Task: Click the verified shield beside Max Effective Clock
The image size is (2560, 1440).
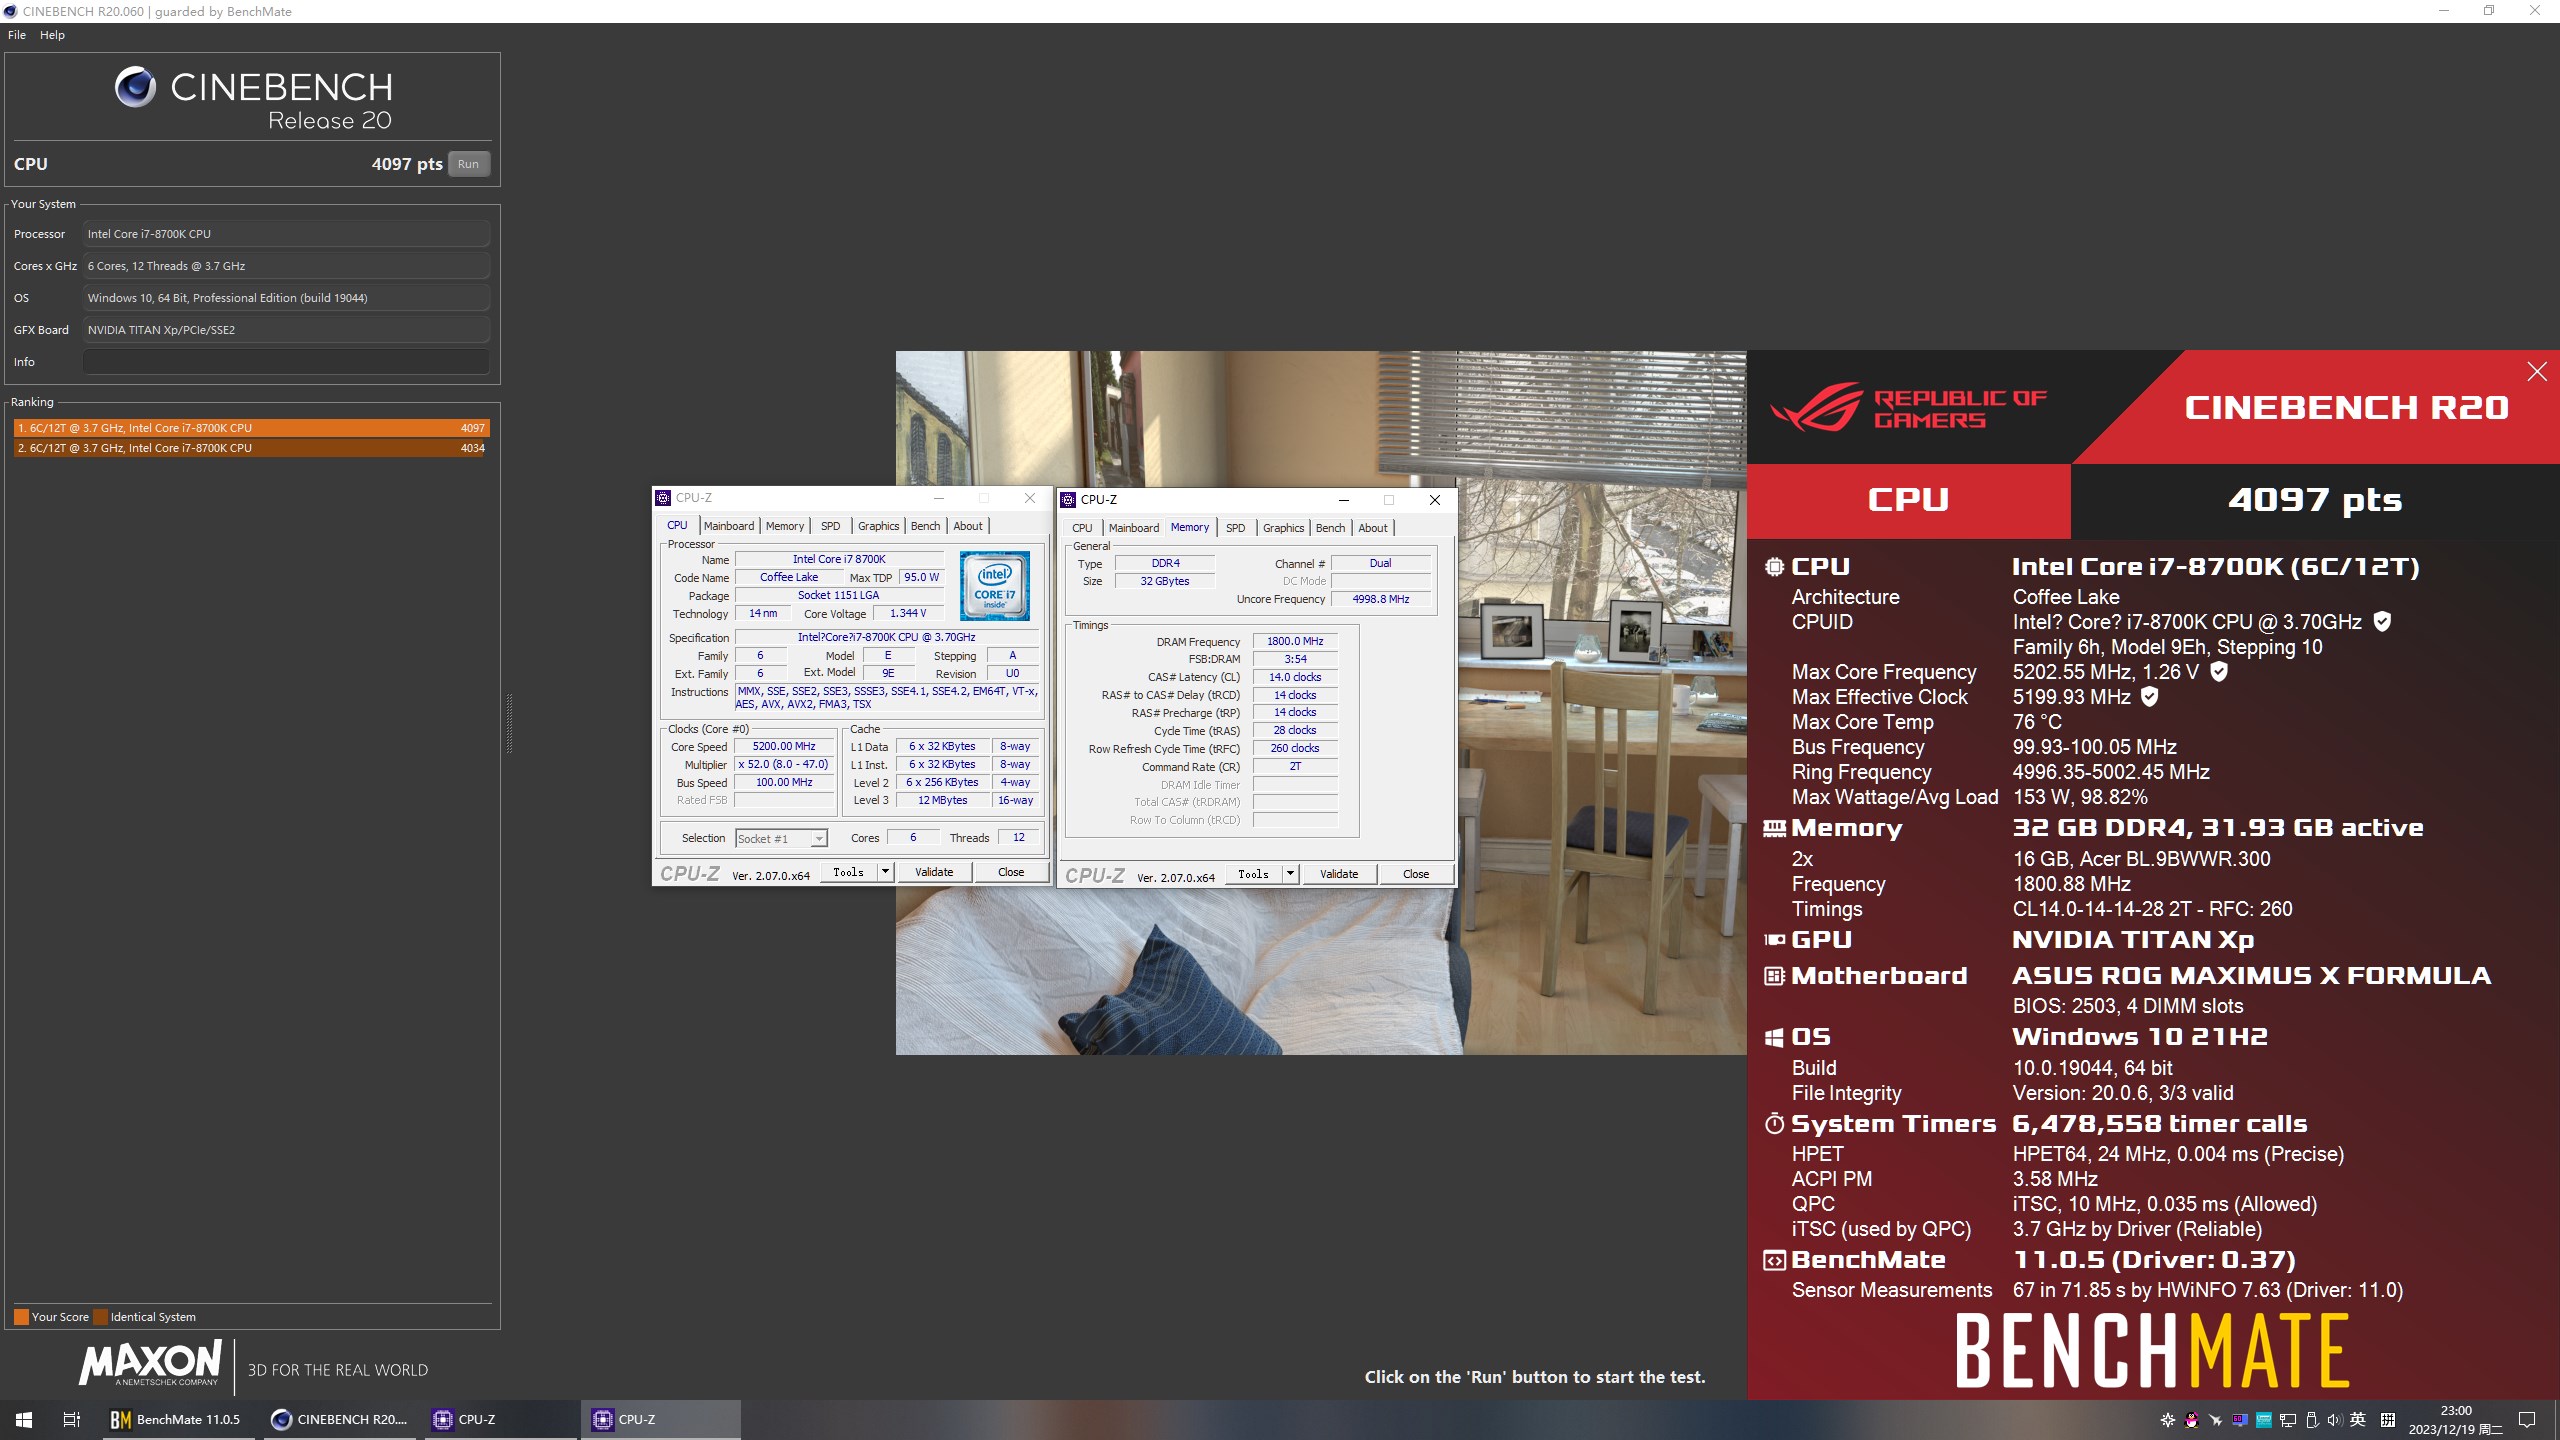Action: pyautogui.click(x=2150, y=696)
